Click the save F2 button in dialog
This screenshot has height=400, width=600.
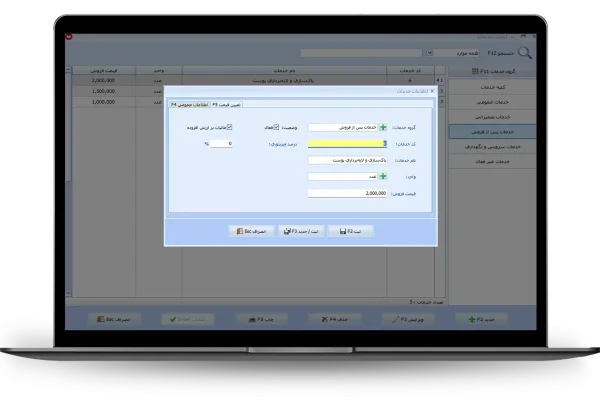tap(356, 230)
